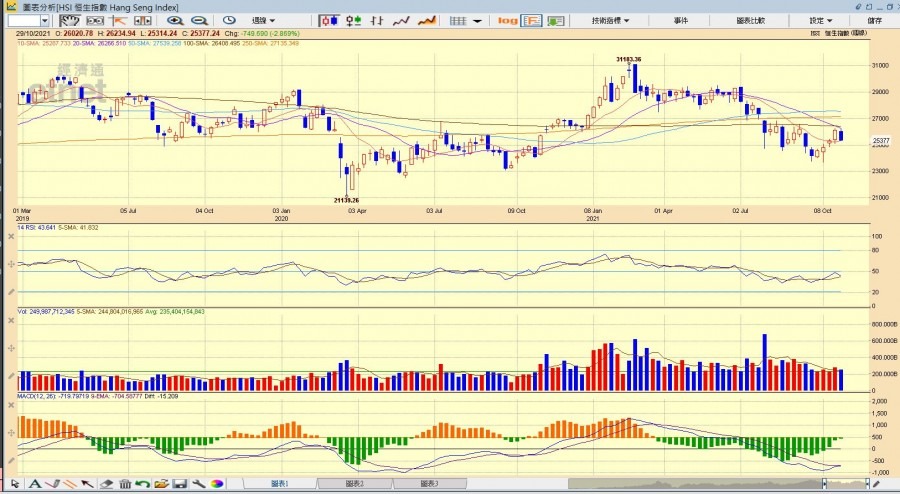The image size is (900, 494).
Task: Select the eraser tool
Action: (108, 484)
